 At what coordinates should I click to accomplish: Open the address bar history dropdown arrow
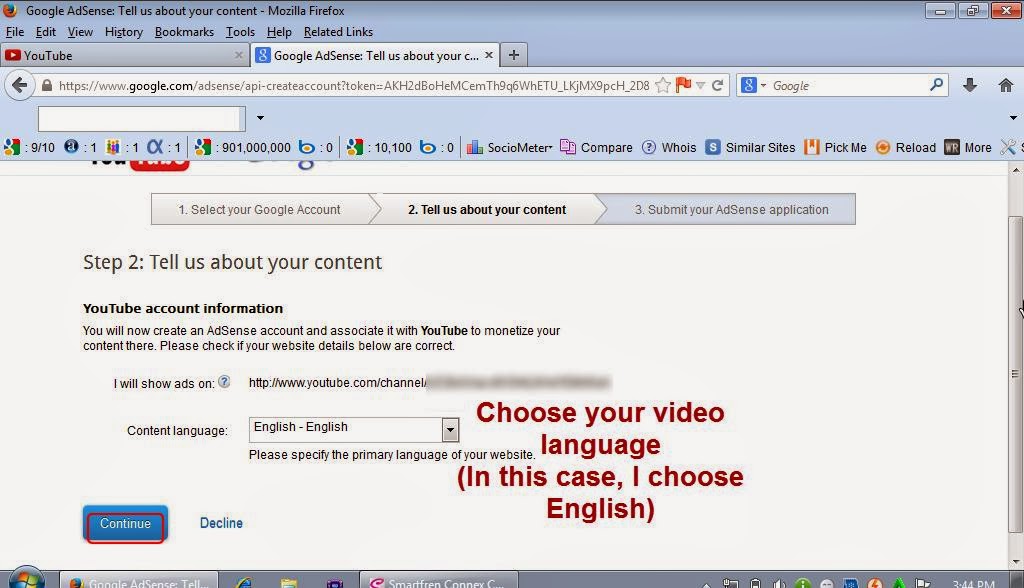[701, 86]
